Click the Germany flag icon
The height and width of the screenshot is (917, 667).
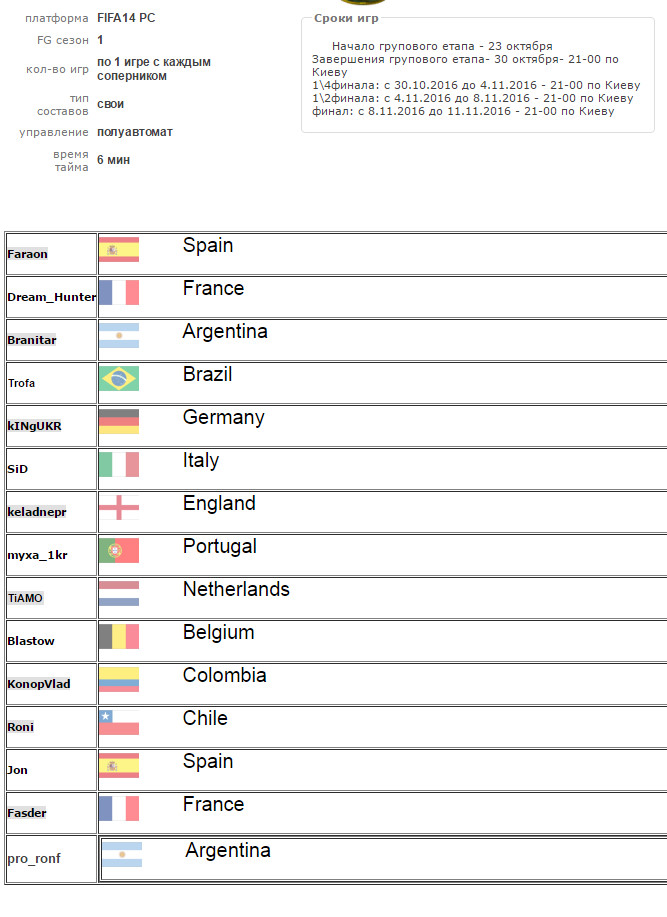point(119,422)
